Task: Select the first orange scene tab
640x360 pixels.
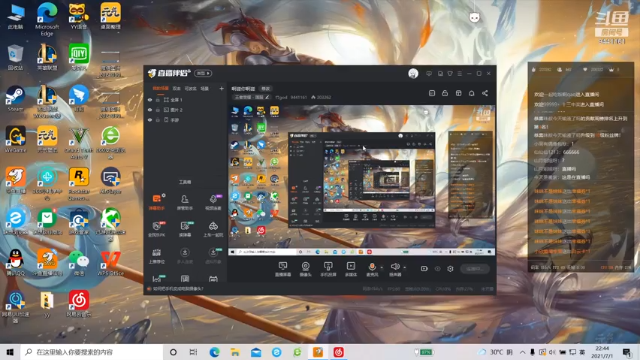Action: tap(160, 89)
